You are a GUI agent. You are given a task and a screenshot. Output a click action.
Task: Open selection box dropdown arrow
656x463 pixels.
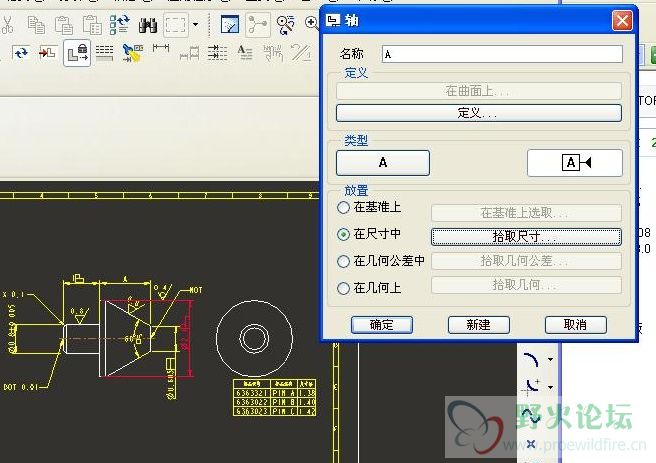[195, 25]
